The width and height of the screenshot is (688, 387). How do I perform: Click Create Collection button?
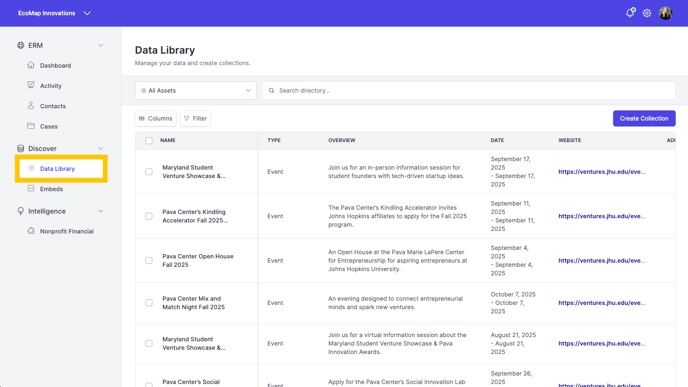(x=644, y=118)
